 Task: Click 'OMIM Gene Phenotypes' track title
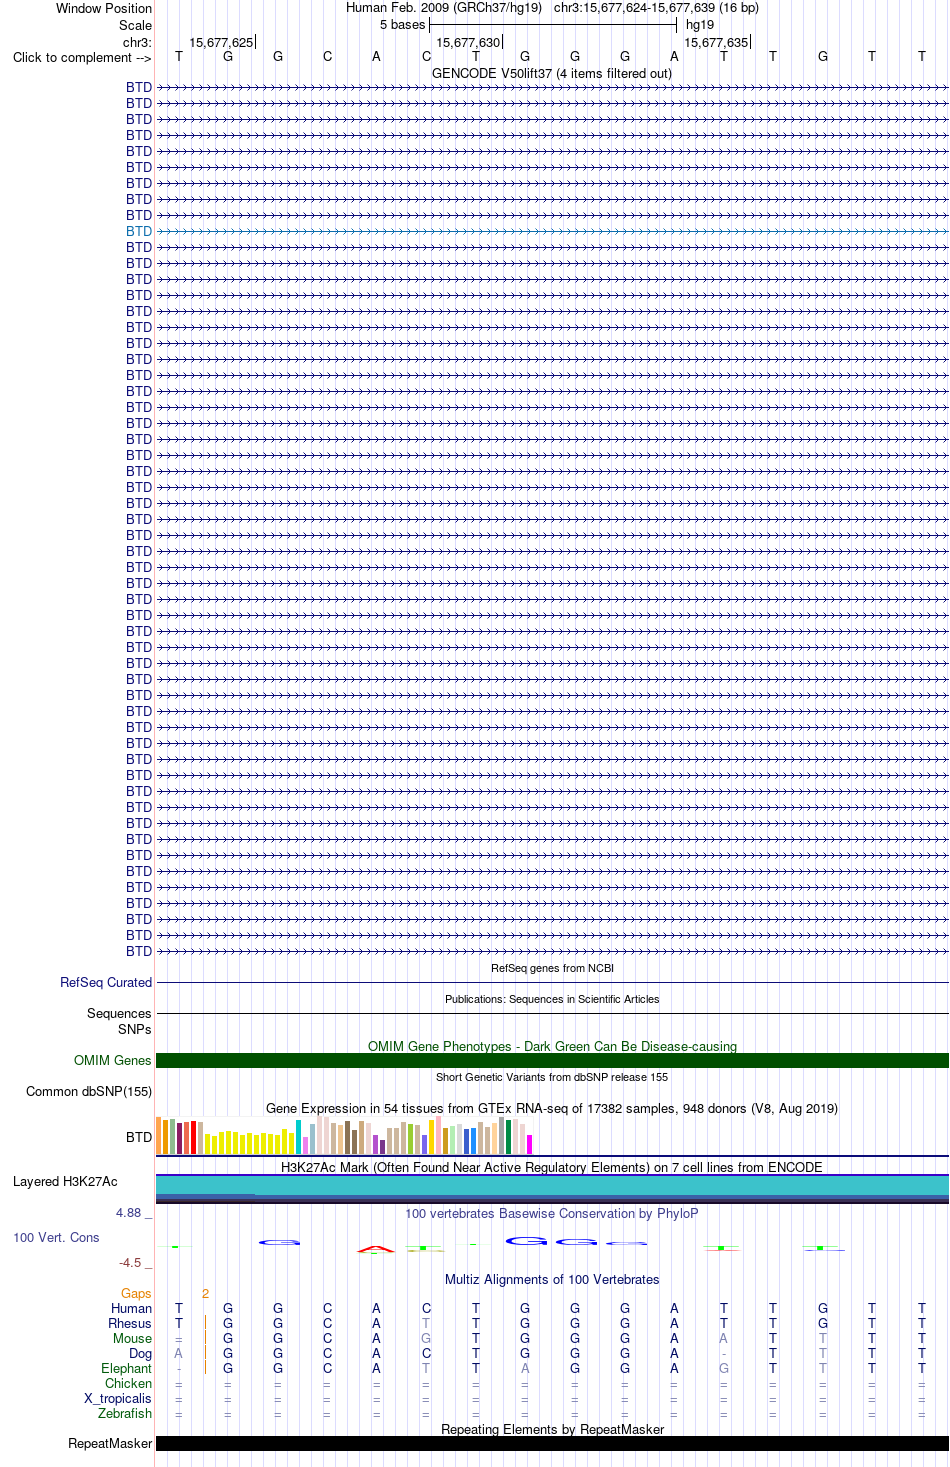click(552, 1046)
